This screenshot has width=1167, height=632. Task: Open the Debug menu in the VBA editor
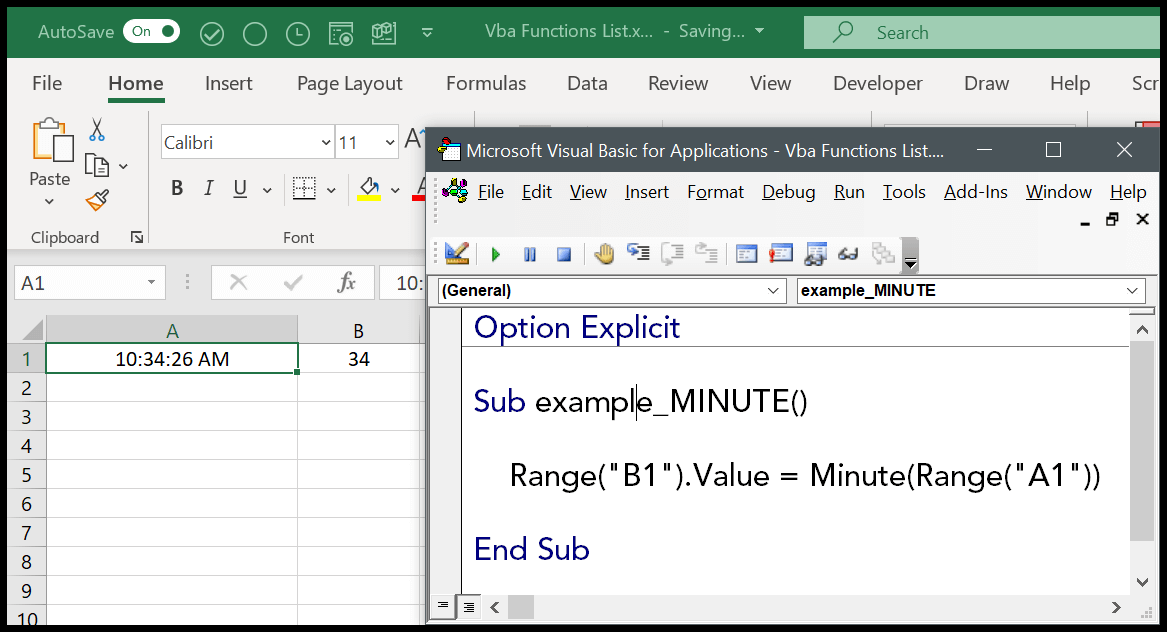pos(788,191)
